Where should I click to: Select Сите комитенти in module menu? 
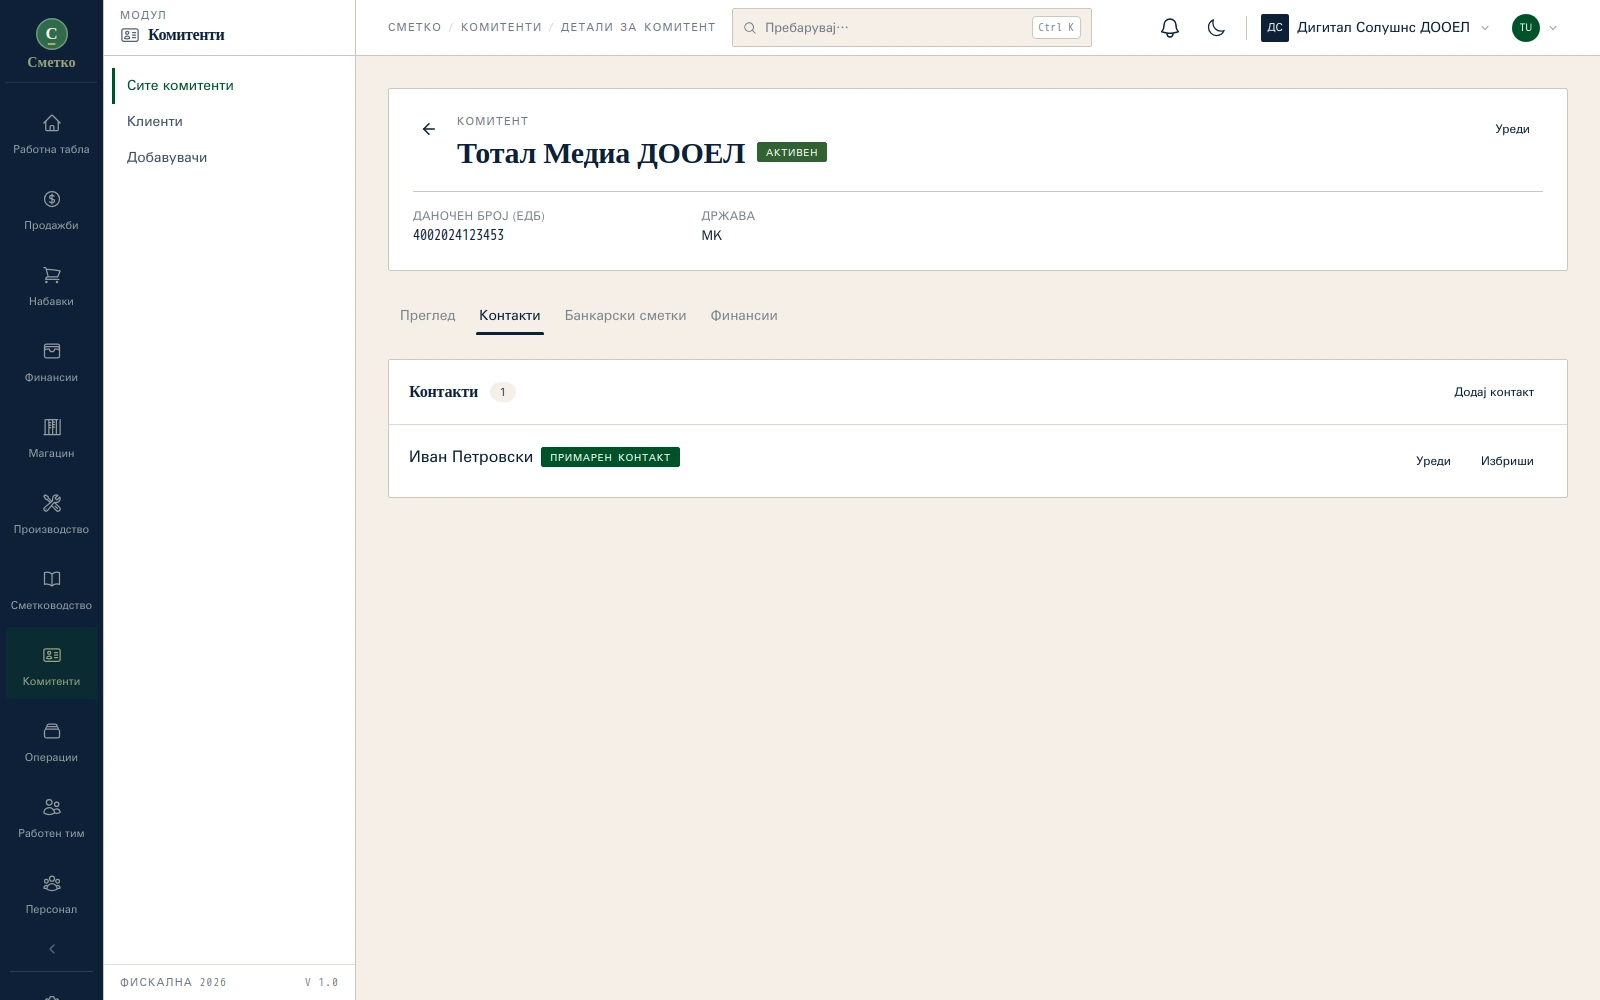(x=180, y=86)
